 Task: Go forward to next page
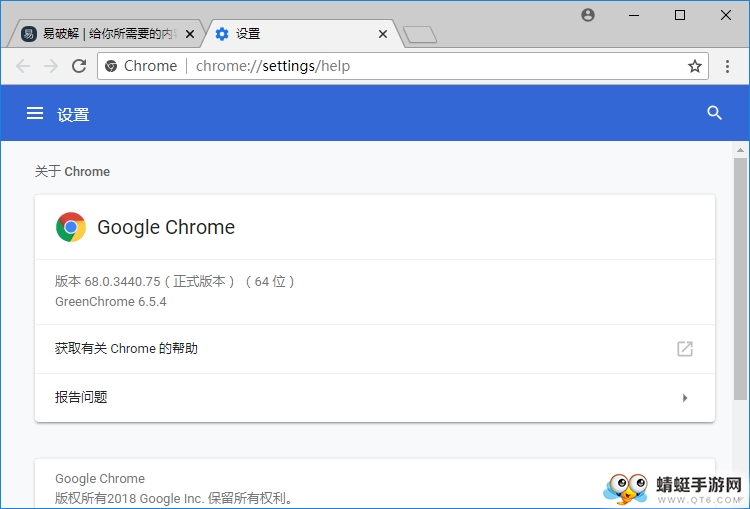[x=51, y=66]
